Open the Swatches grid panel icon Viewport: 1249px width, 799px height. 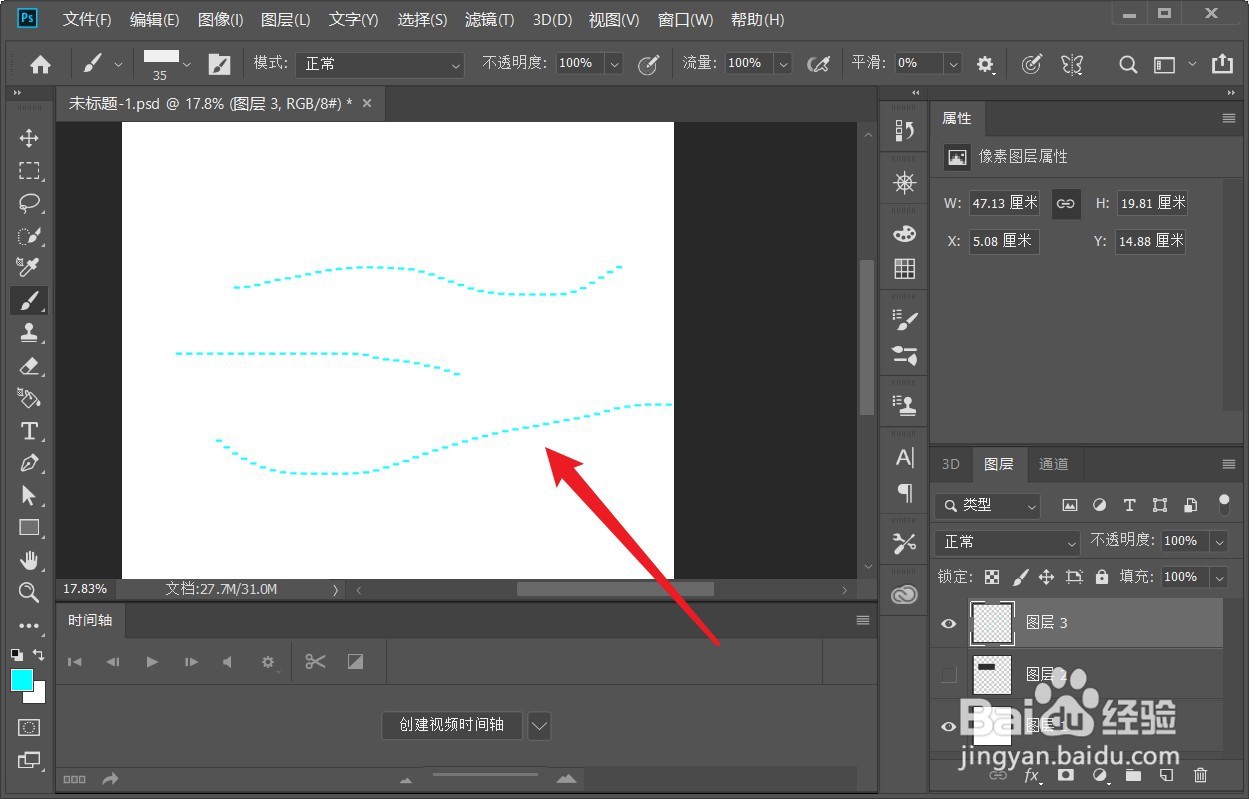(904, 269)
